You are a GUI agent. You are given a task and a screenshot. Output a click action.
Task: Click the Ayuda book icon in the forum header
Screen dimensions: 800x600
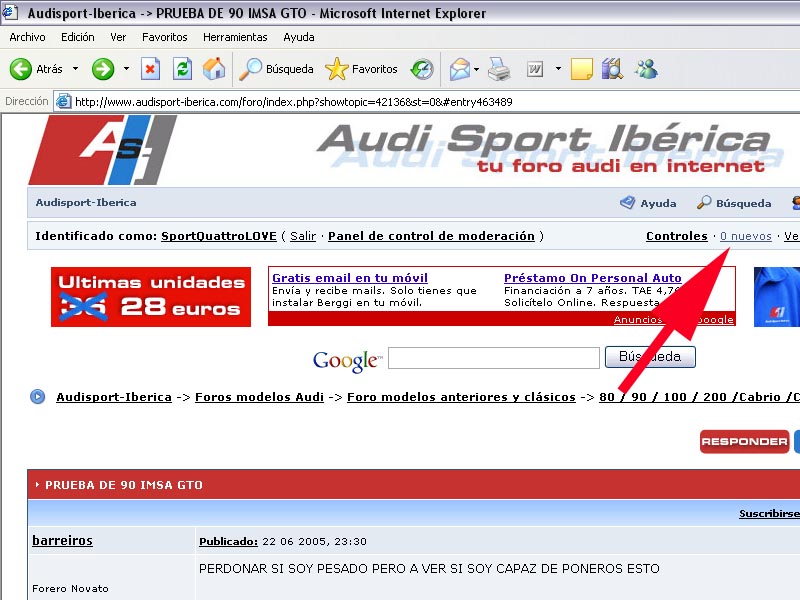[x=627, y=203]
